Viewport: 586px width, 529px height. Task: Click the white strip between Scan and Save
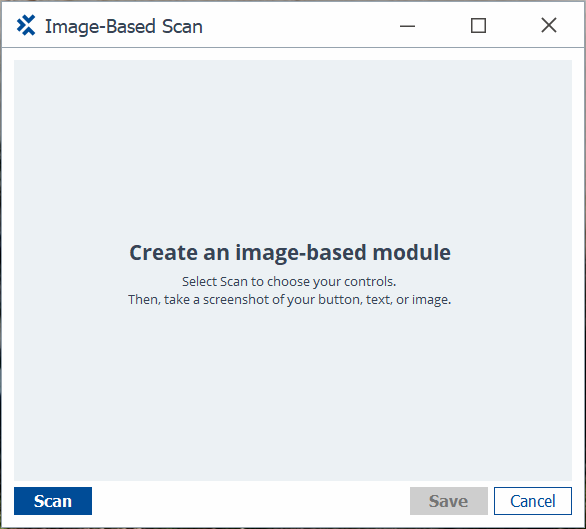pyautogui.click(x=250, y=501)
